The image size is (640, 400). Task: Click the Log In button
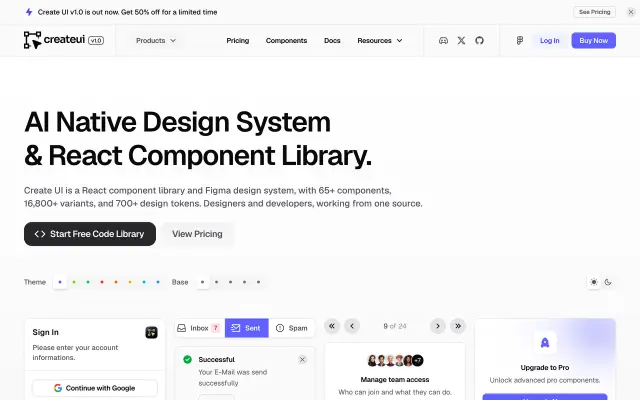[549, 40]
